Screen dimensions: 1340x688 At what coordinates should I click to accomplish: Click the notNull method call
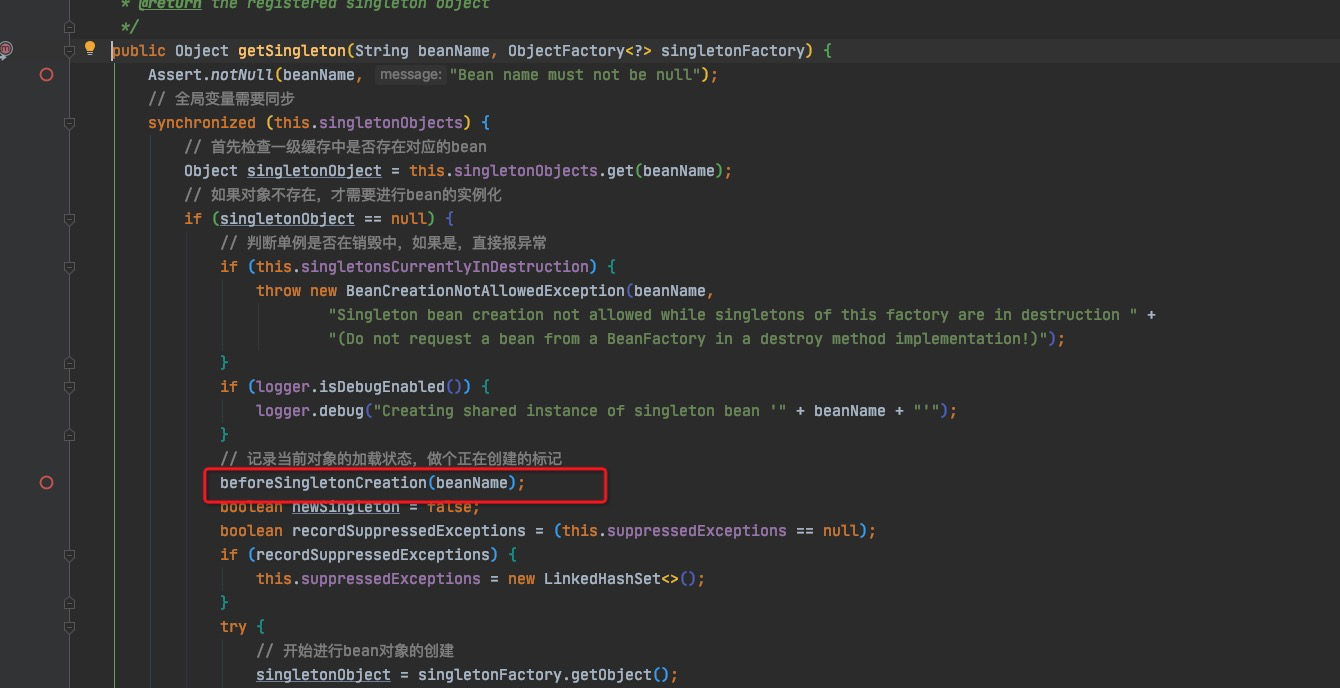pos(242,75)
